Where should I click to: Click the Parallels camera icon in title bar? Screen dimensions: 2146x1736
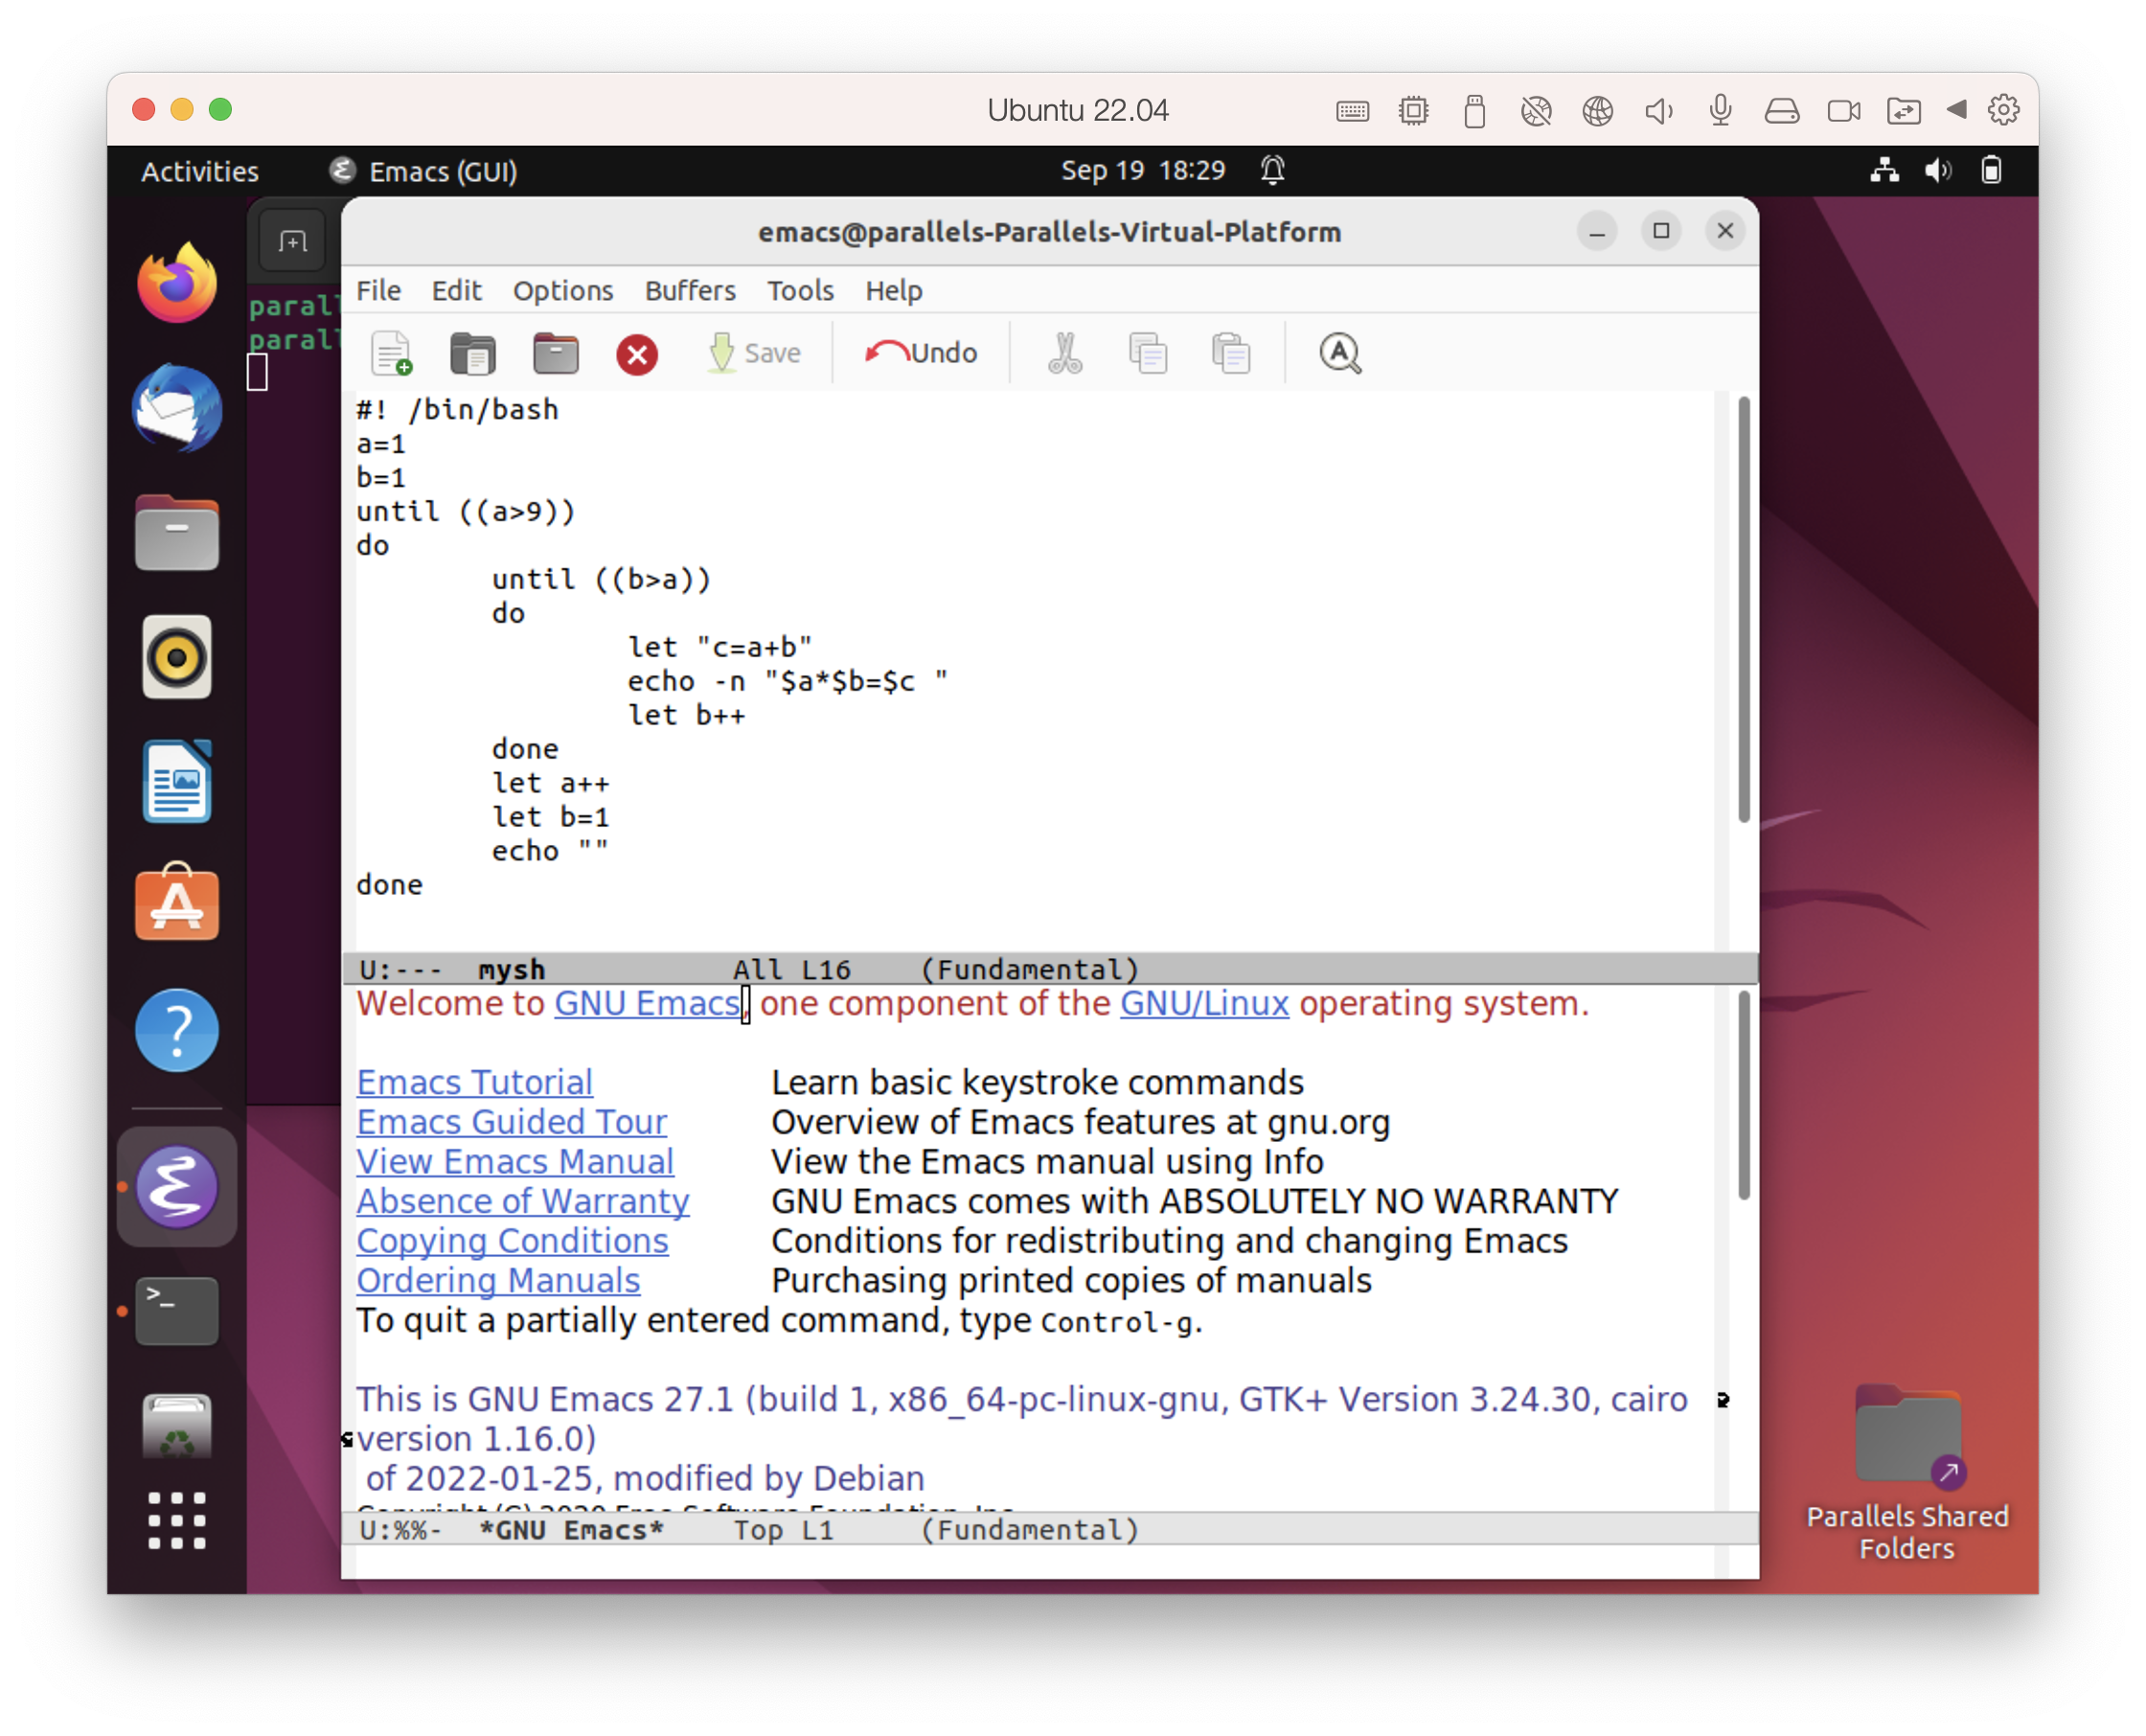1843,111
